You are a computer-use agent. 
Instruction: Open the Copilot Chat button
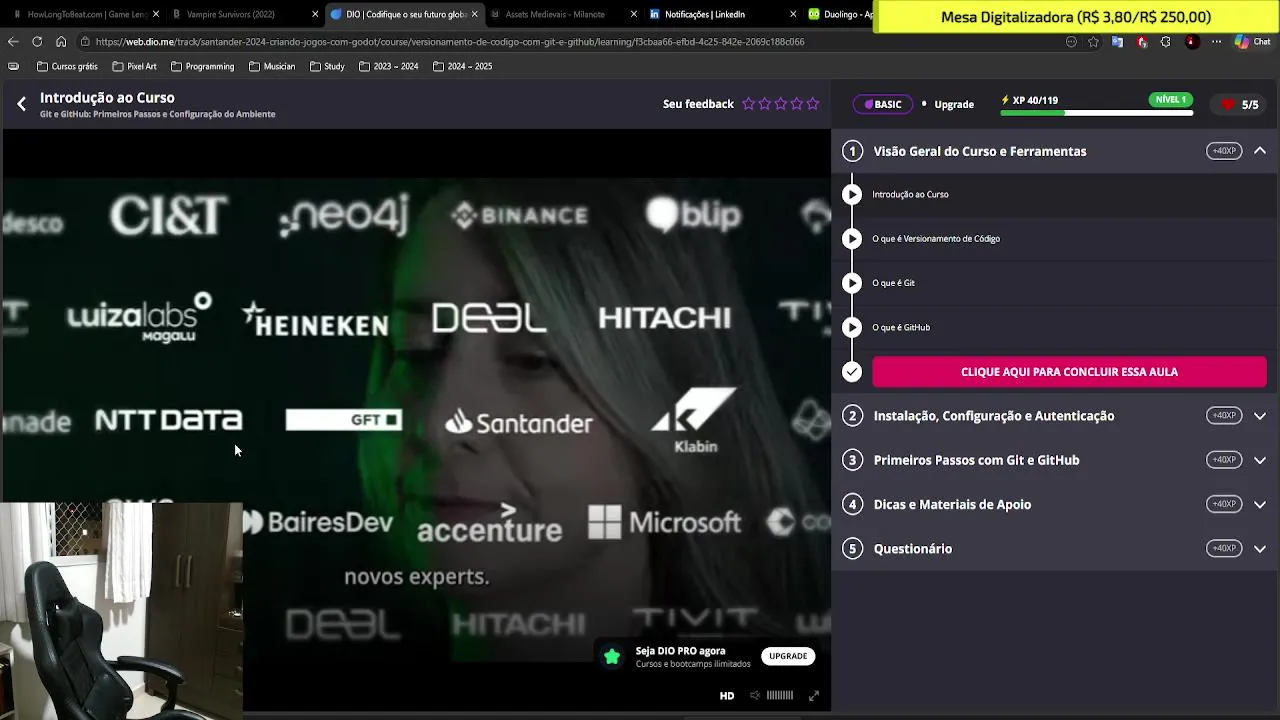click(1251, 42)
